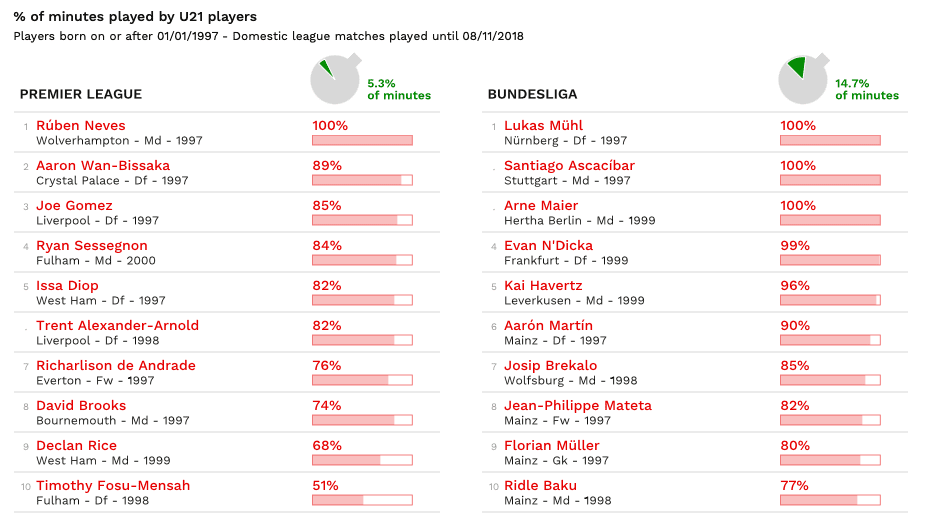Select Jean-Philippe Mateta's name

tap(578, 406)
